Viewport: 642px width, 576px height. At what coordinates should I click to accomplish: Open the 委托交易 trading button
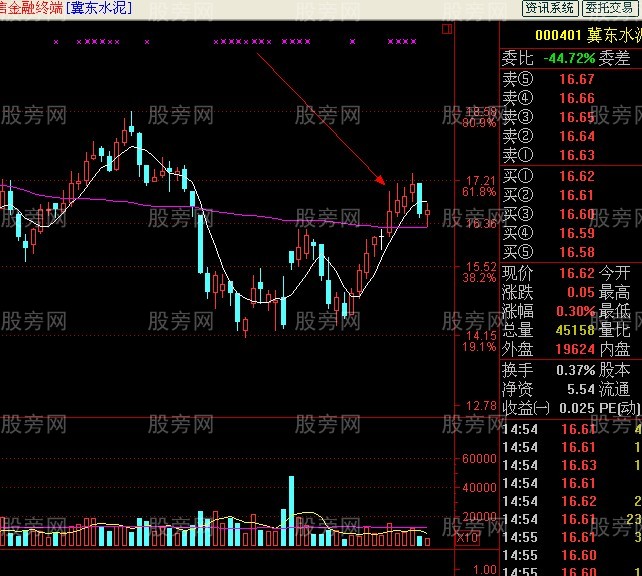click(609, 8)
